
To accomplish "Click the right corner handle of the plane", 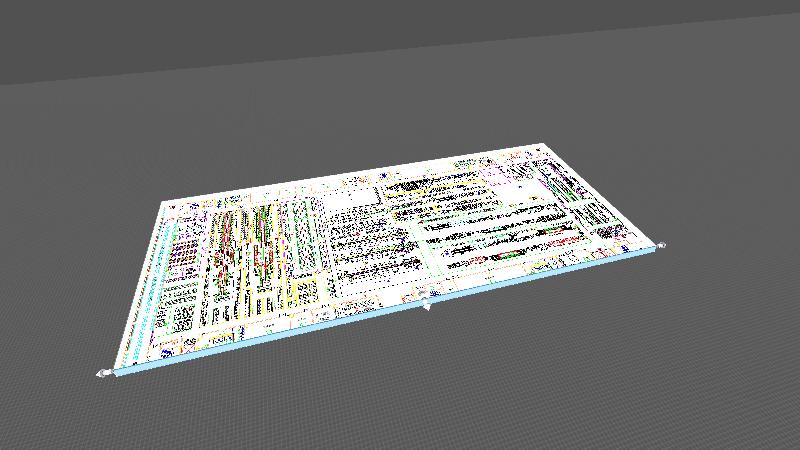I will pos(661,245).
